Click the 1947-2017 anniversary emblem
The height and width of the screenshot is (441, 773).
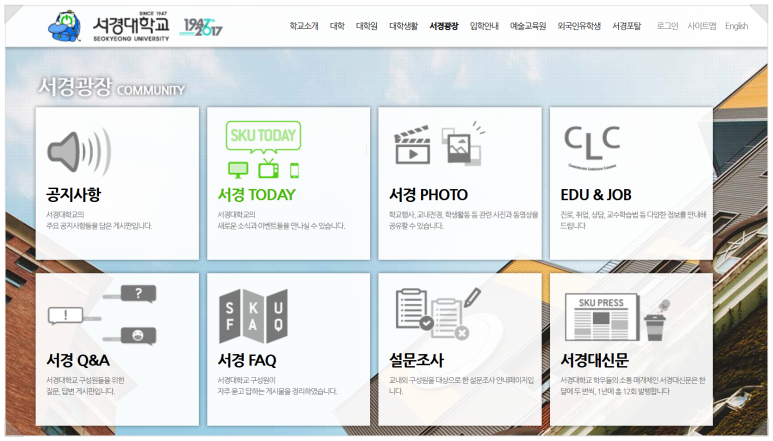pyautogui.click(x=201, y=27)
